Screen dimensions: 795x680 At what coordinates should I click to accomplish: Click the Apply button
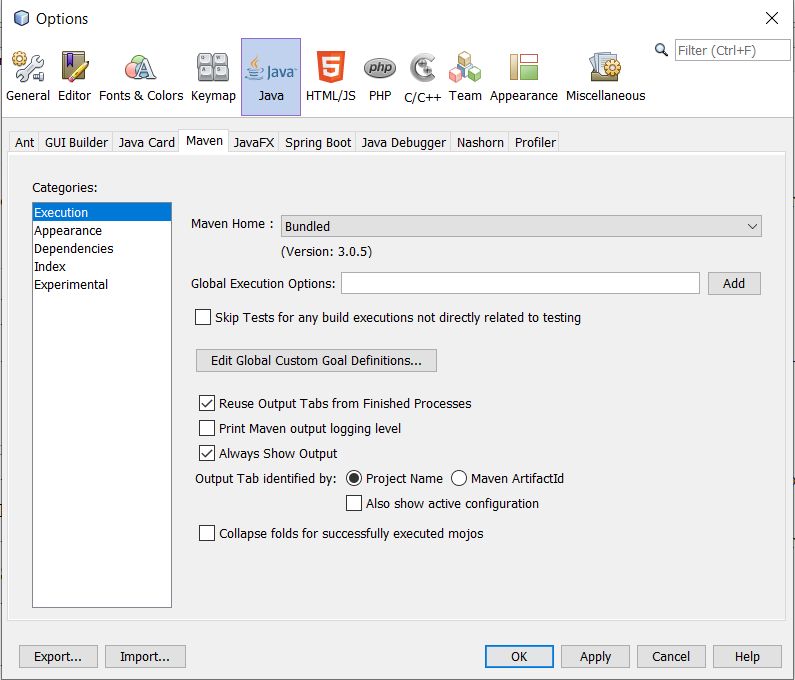tap(595, 657)
